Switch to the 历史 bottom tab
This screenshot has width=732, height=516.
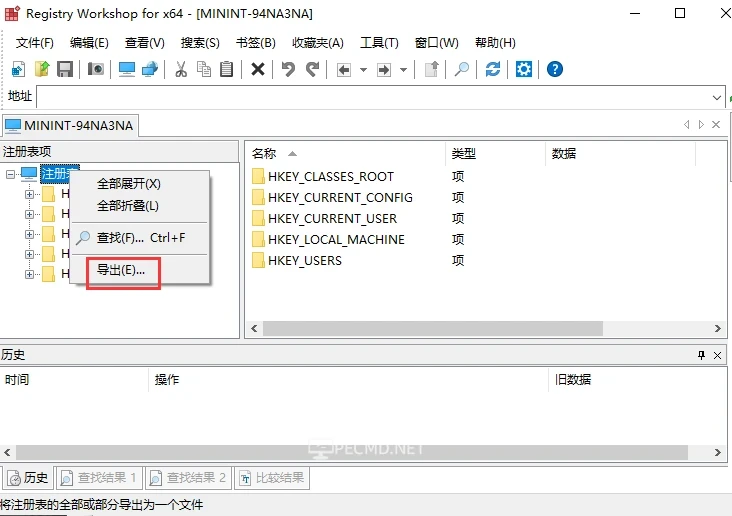click(28, 478)
